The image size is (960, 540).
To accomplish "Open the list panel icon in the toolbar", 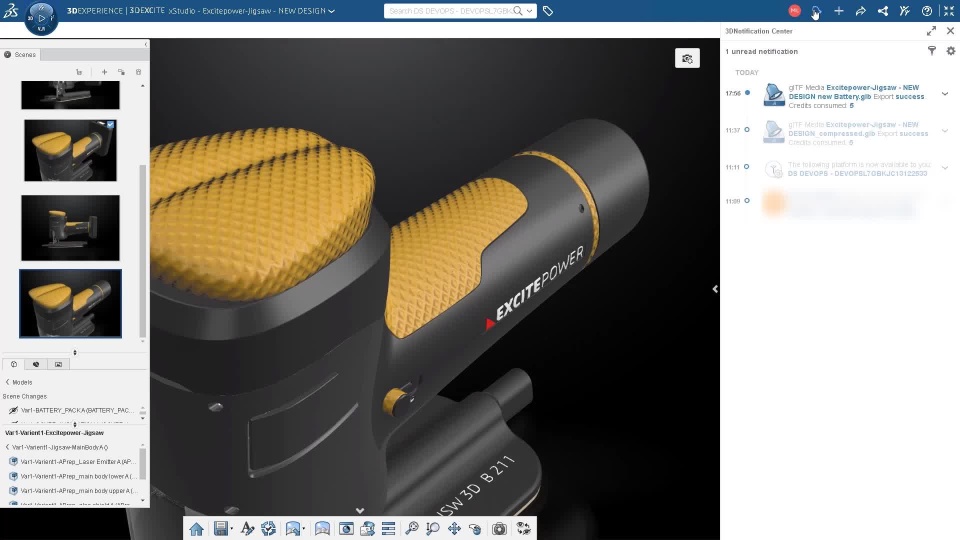I will [388, 529].
